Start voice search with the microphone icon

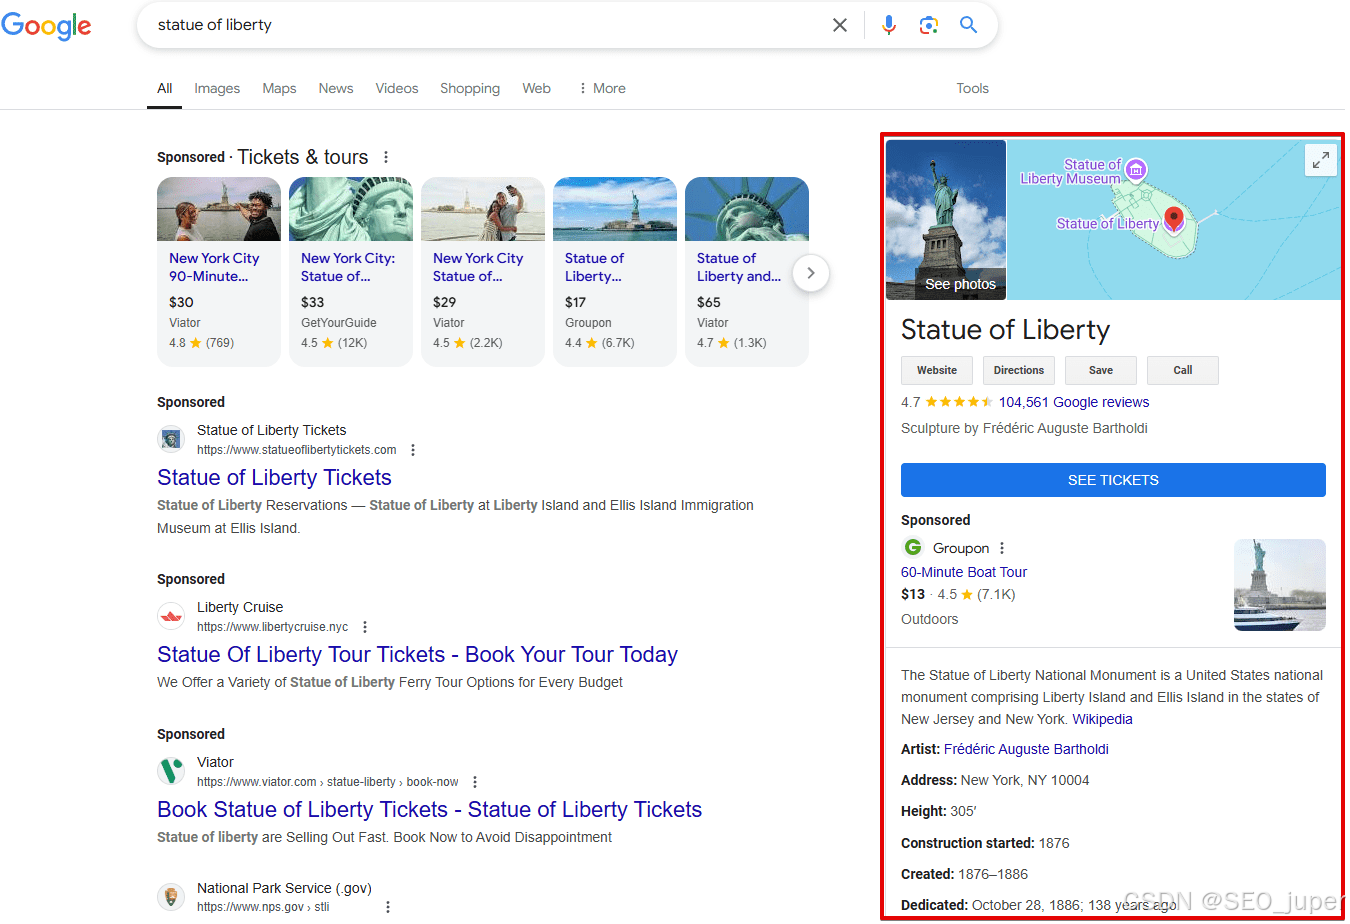click(x=889, y=25)
